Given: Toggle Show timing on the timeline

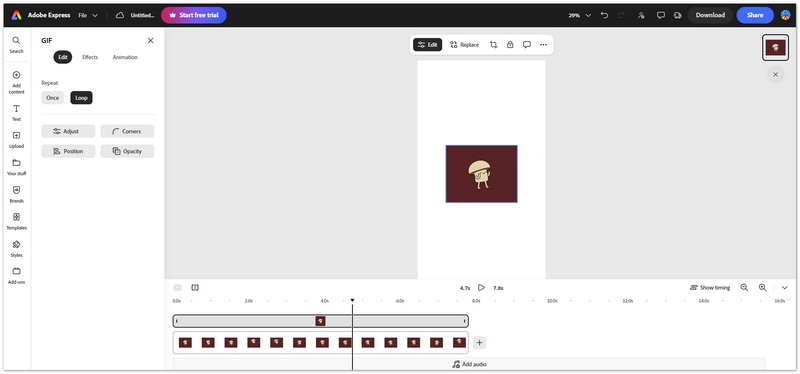Looking at the screenshot, I should [x=710, y=288].
